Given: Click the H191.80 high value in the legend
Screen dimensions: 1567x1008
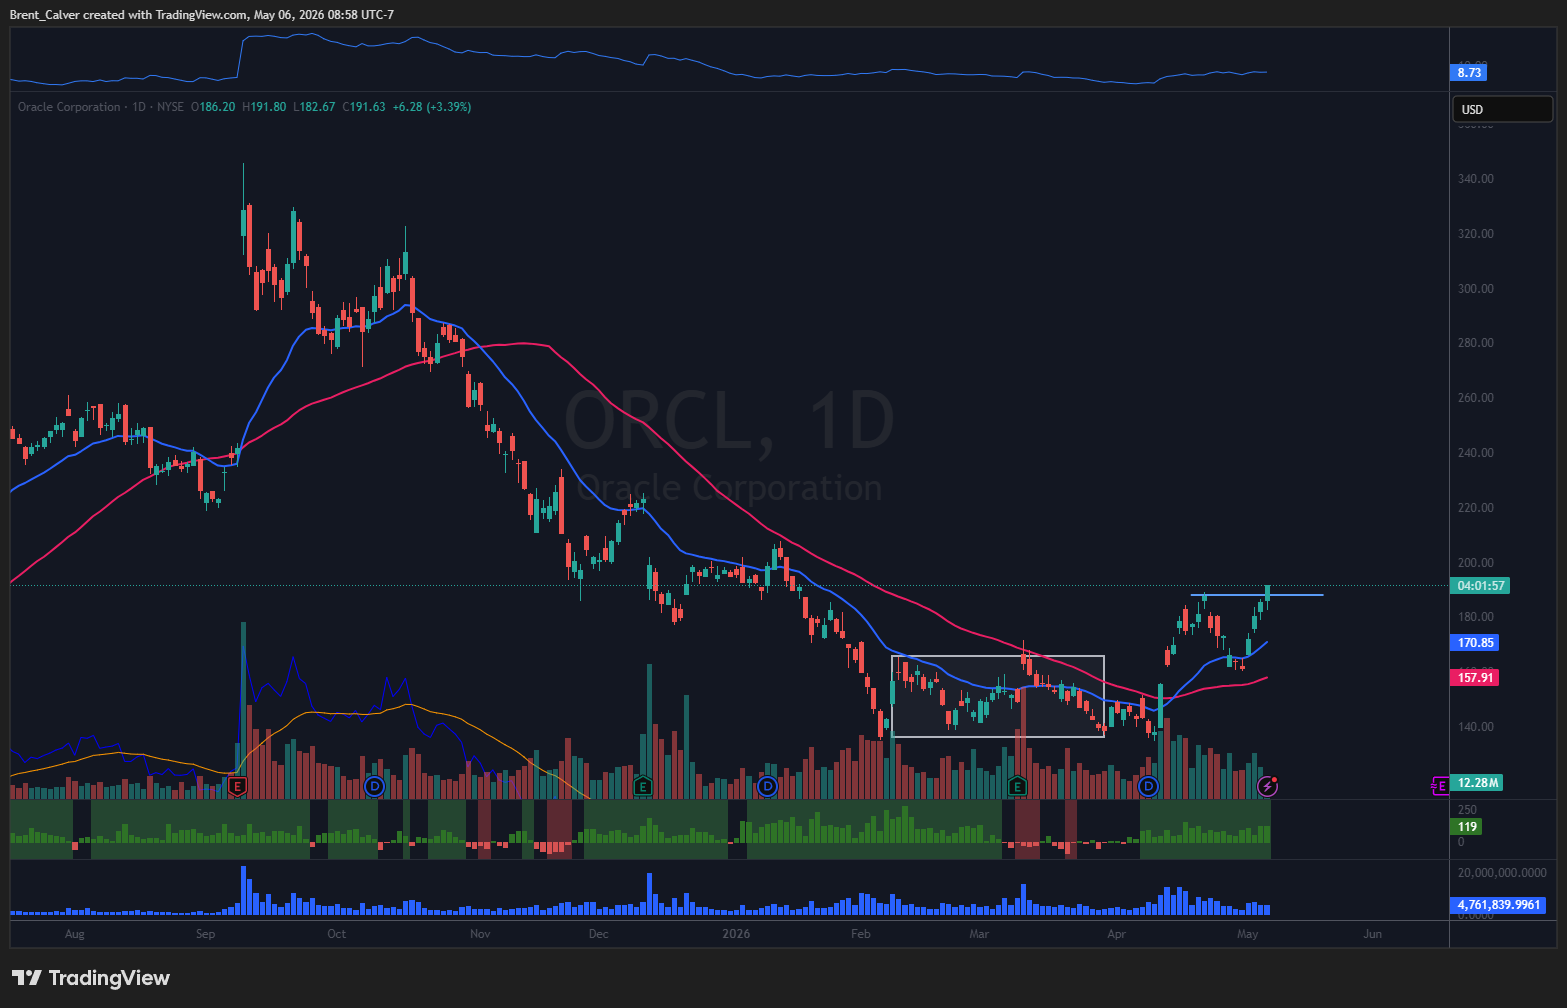Looking at the screenshot, I should (263, 107).
